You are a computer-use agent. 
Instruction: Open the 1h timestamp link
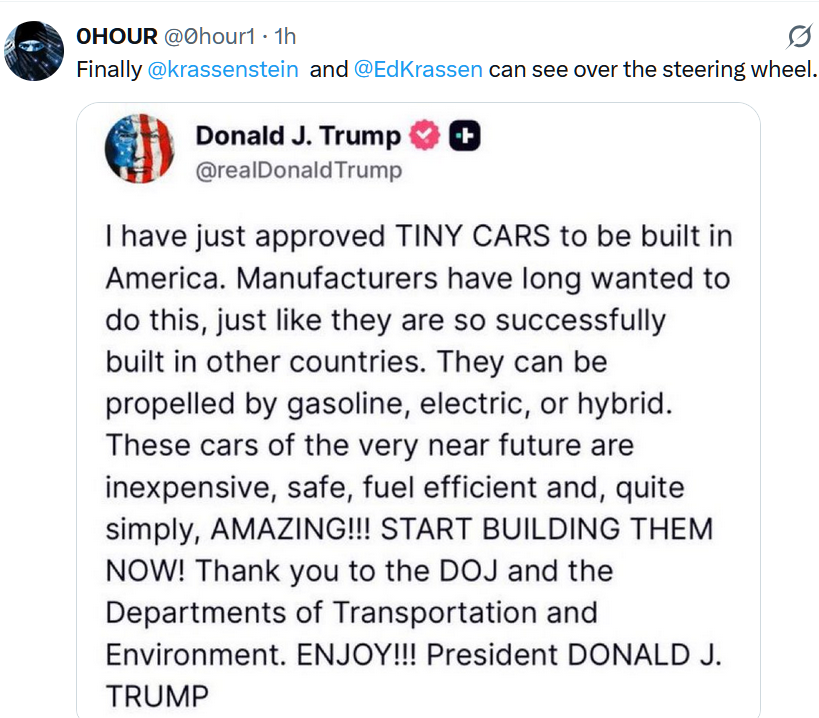coord(285,37)
